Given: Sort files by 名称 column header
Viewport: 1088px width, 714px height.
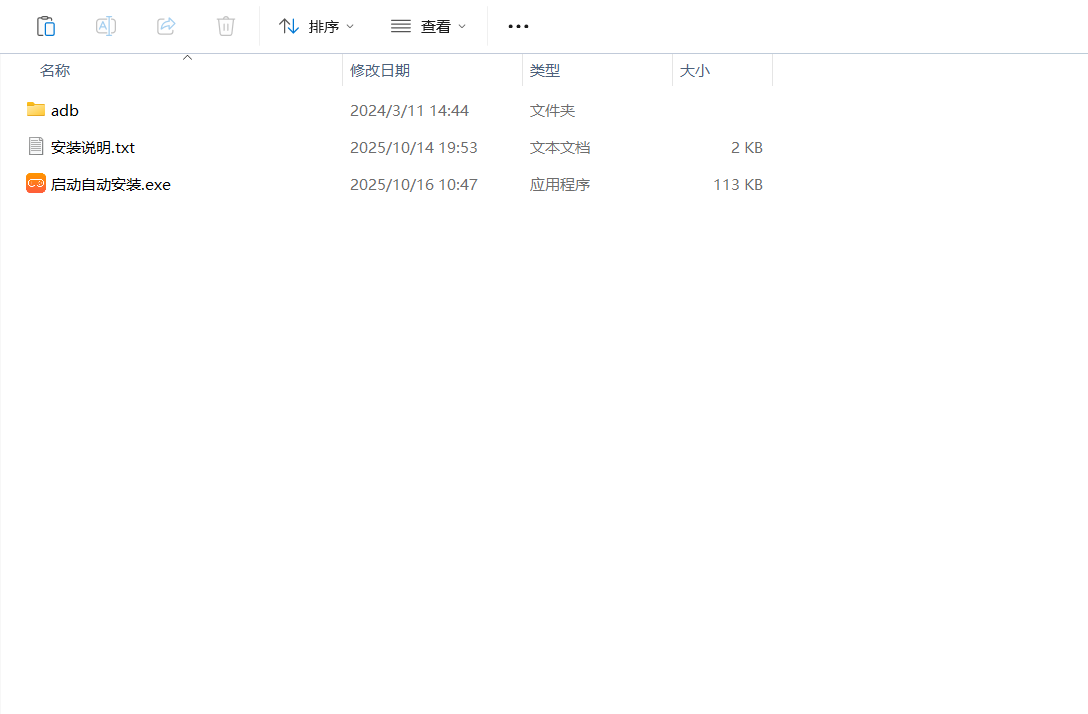Looking at the screenshot, I should coord(55,71).
